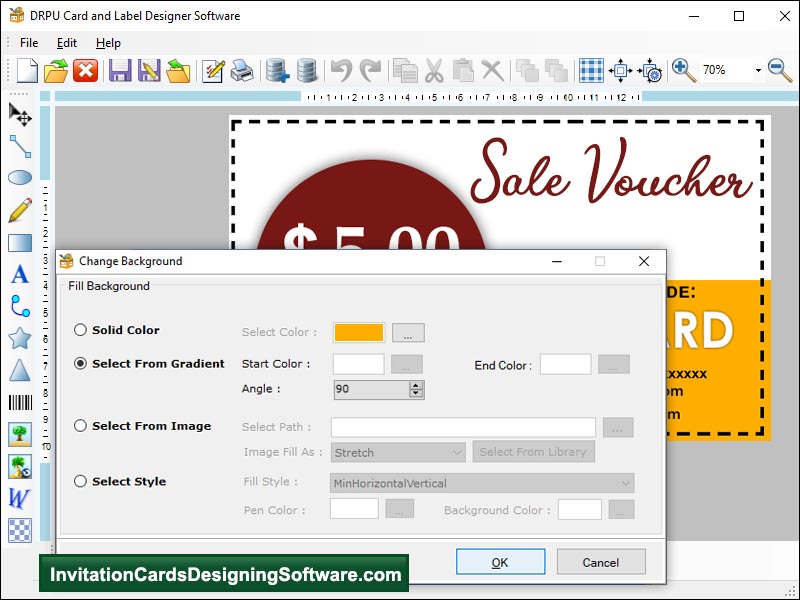Click the orange solid color swatch
The image size is (800, 600).
[x=359, y=332]
